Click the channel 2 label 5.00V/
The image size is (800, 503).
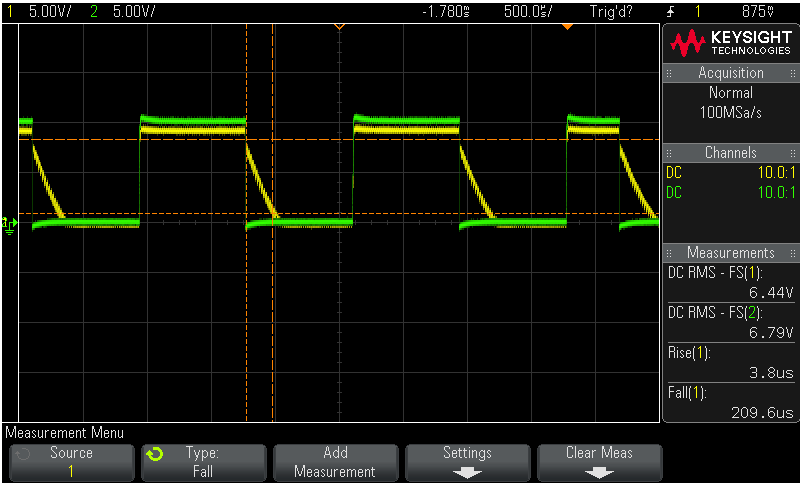point(134,12)
